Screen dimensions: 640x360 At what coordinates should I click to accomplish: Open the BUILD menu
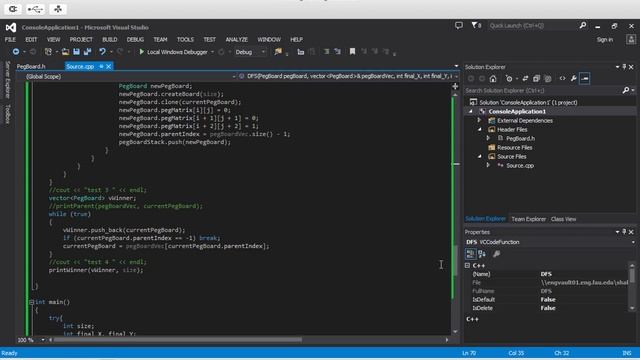[x=109, y=40]
